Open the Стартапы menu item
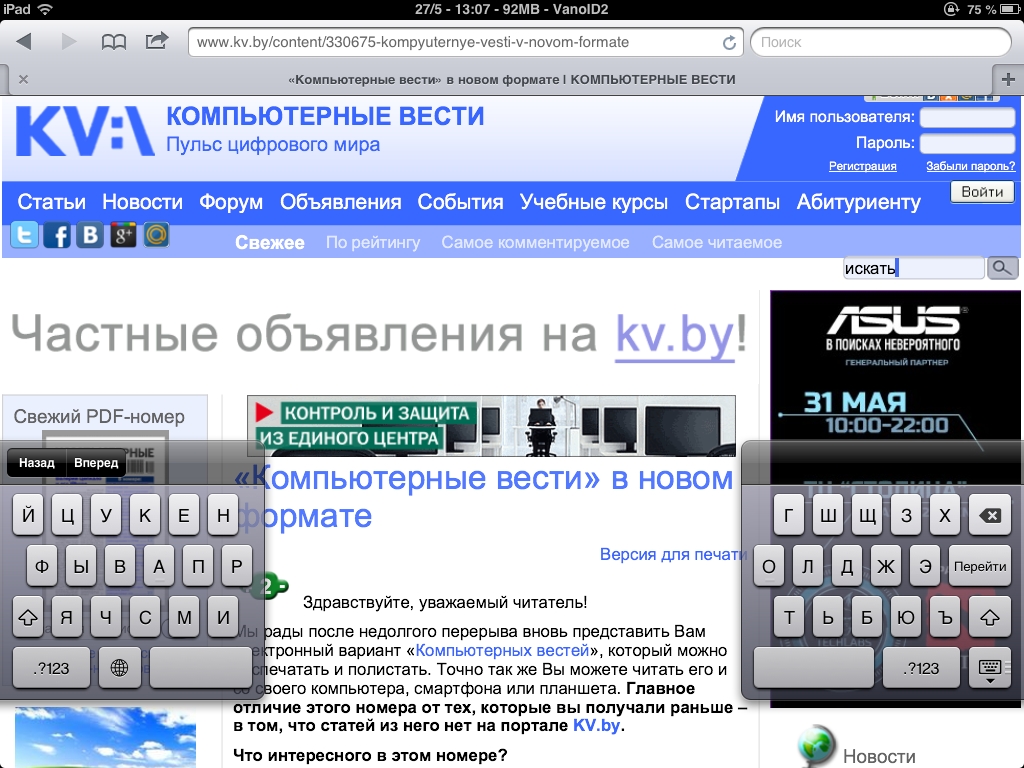 point(732,202)
